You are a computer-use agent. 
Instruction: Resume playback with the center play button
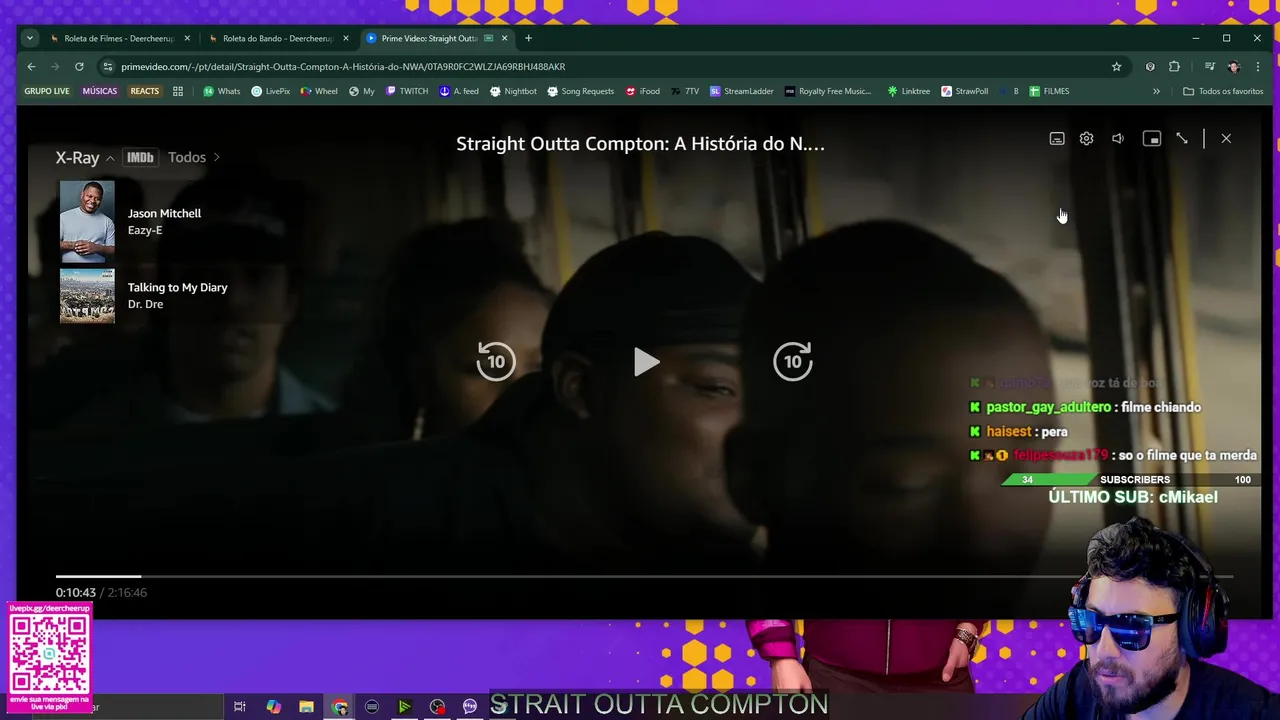(x=646, y=362)
